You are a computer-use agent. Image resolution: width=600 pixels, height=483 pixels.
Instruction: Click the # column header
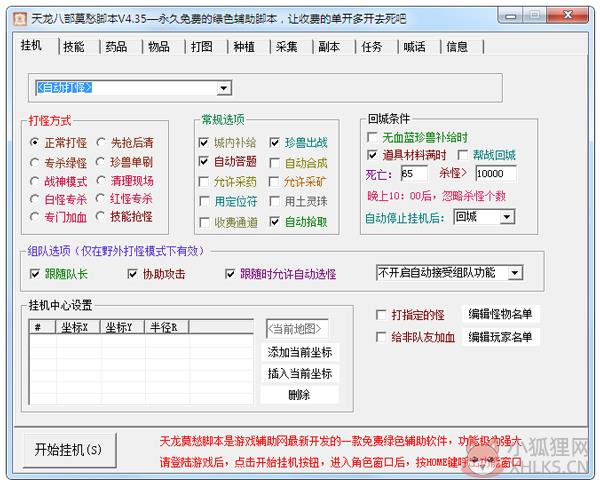pos(43,327)
